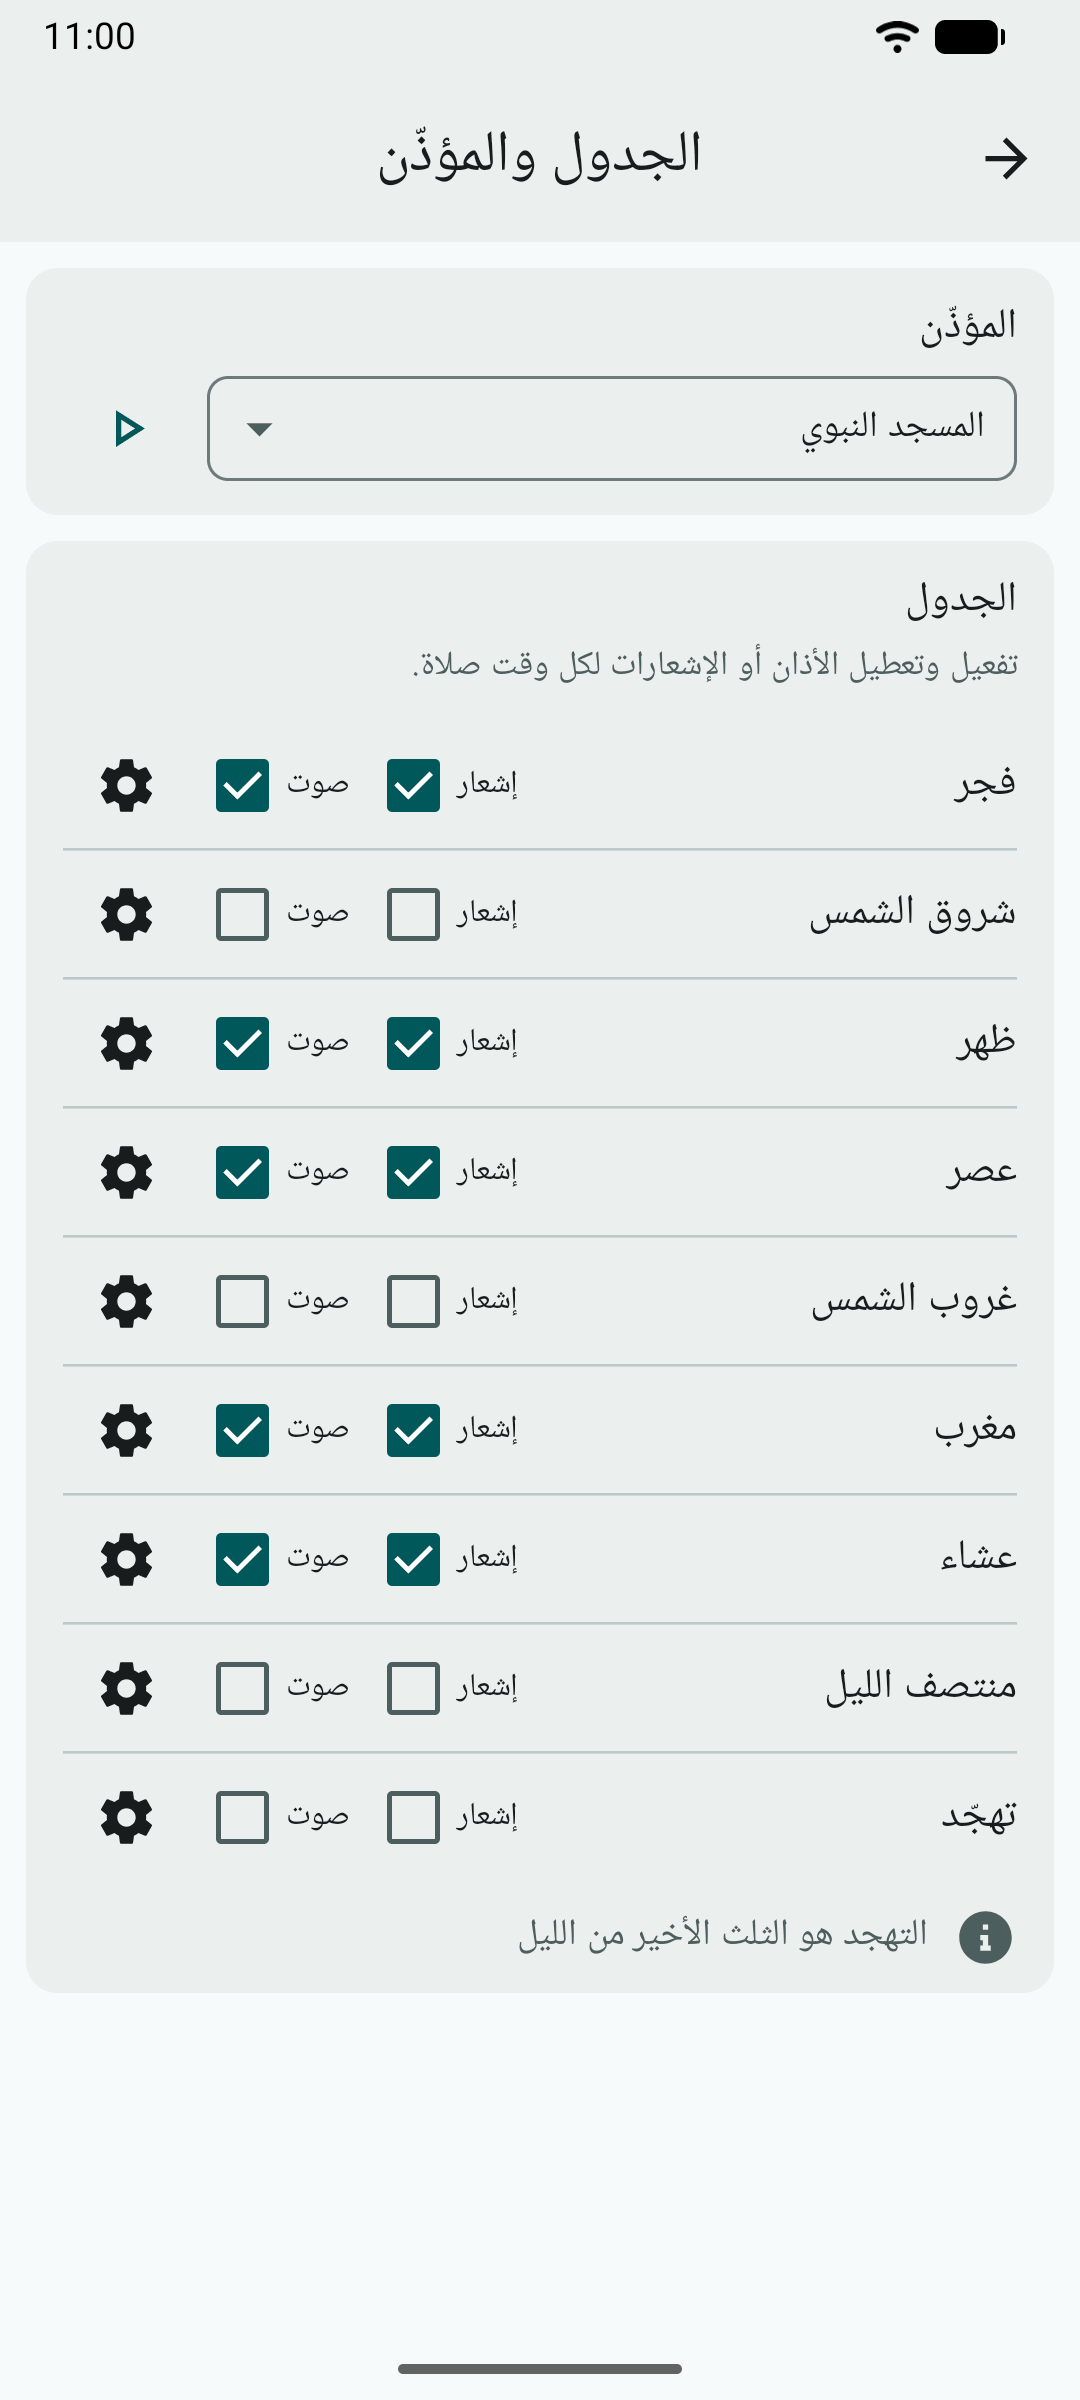This screenshot has height=2400, width=1080.
Task: Enable the صوت checkbox for شروق الشمس
Action: [242, 914]
